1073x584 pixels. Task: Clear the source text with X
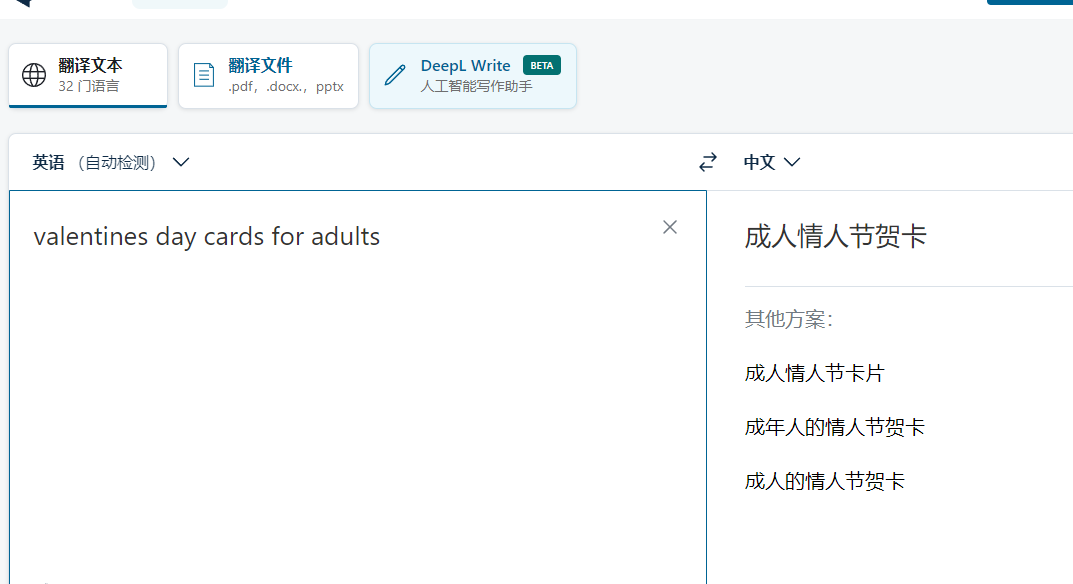click(670, 227)
